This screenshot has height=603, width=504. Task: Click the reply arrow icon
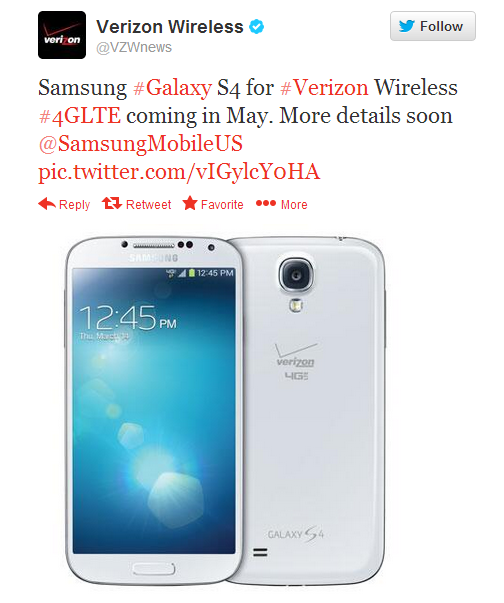click(x=47, y=204)
